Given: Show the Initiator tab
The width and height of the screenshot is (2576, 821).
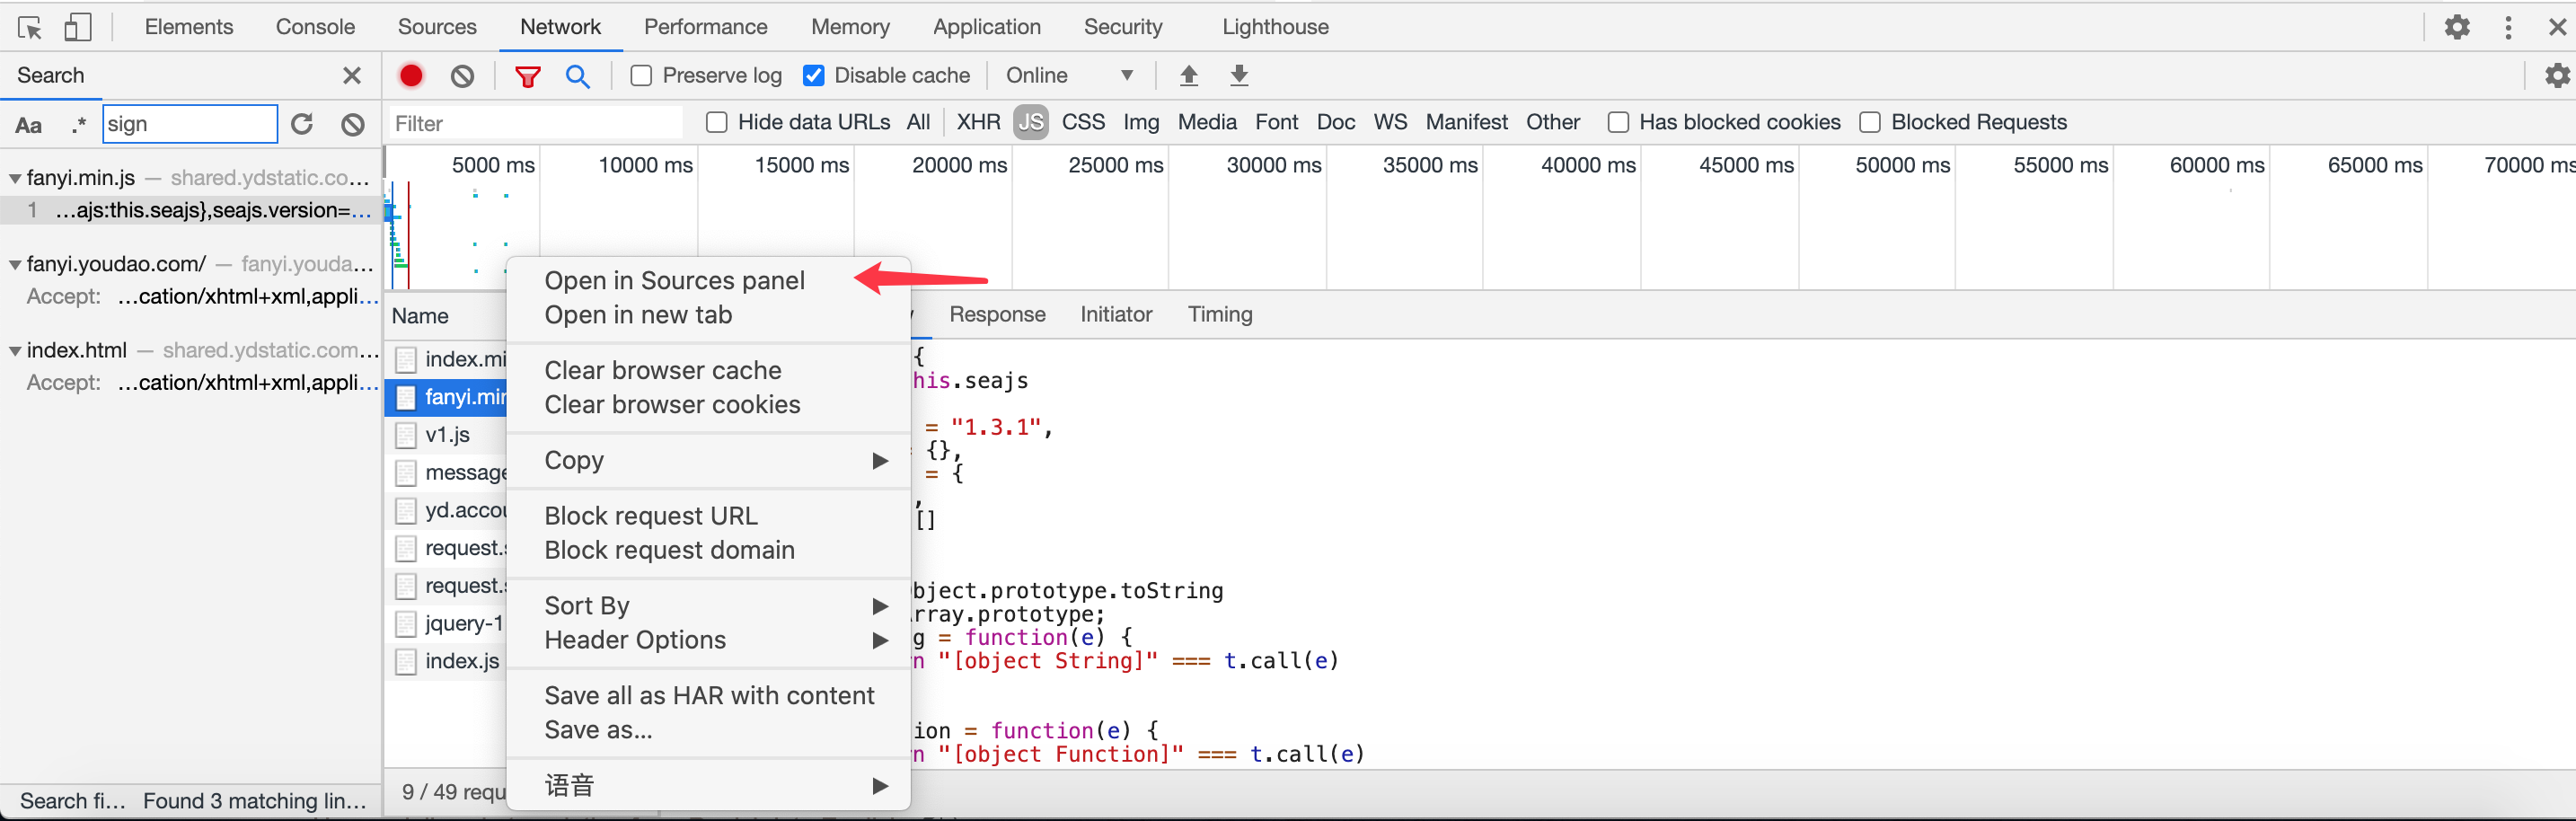Looking at the screenshot, I should point(1116,315).
